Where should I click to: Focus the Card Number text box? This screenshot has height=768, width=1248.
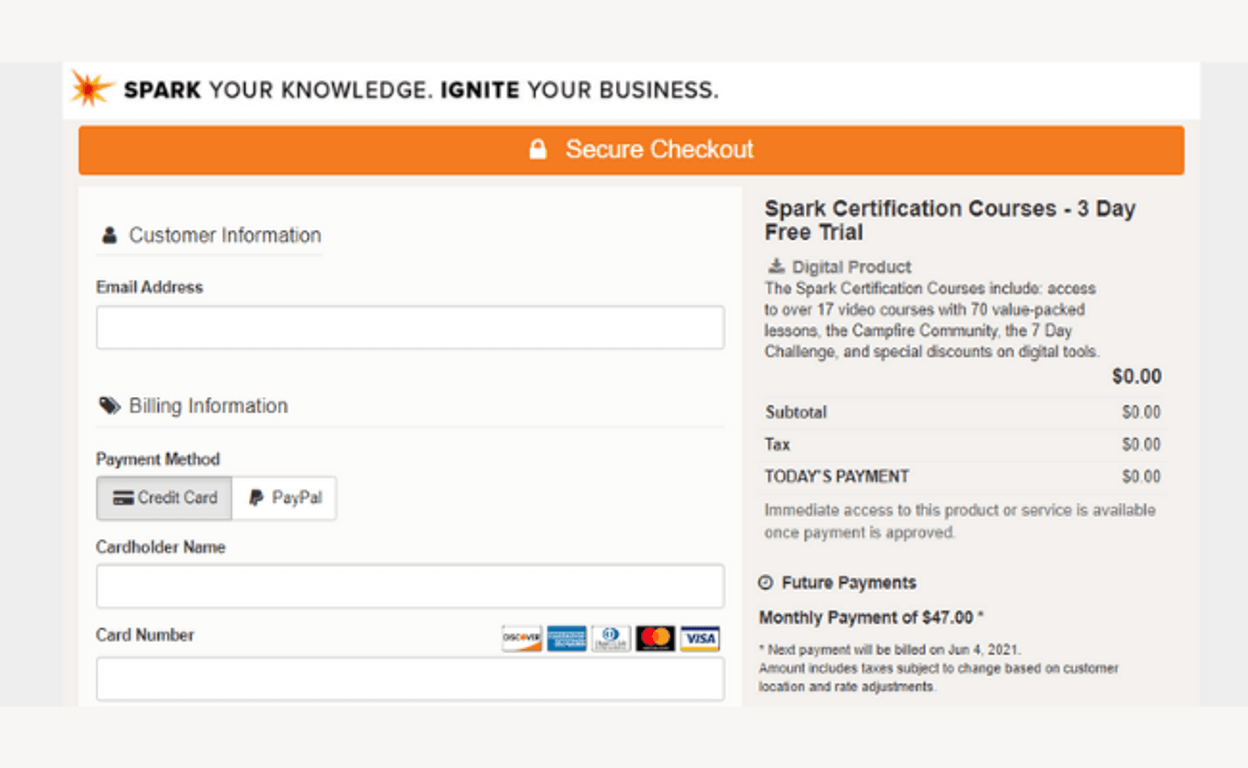coord(410,679)
